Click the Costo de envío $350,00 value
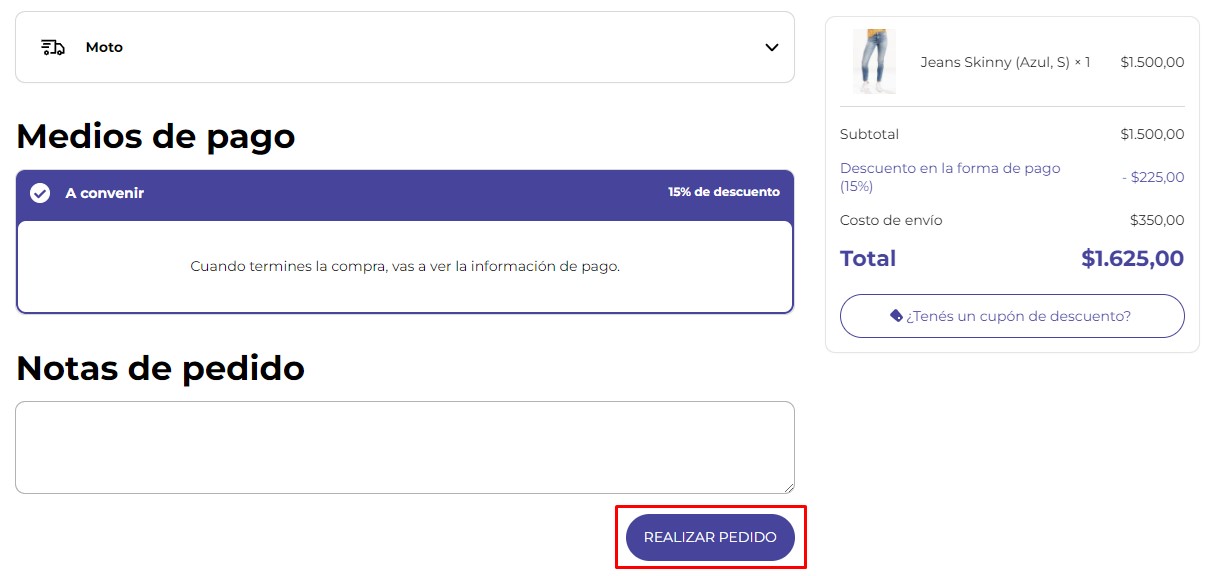1221x576 pixels. click(1157, 220)
